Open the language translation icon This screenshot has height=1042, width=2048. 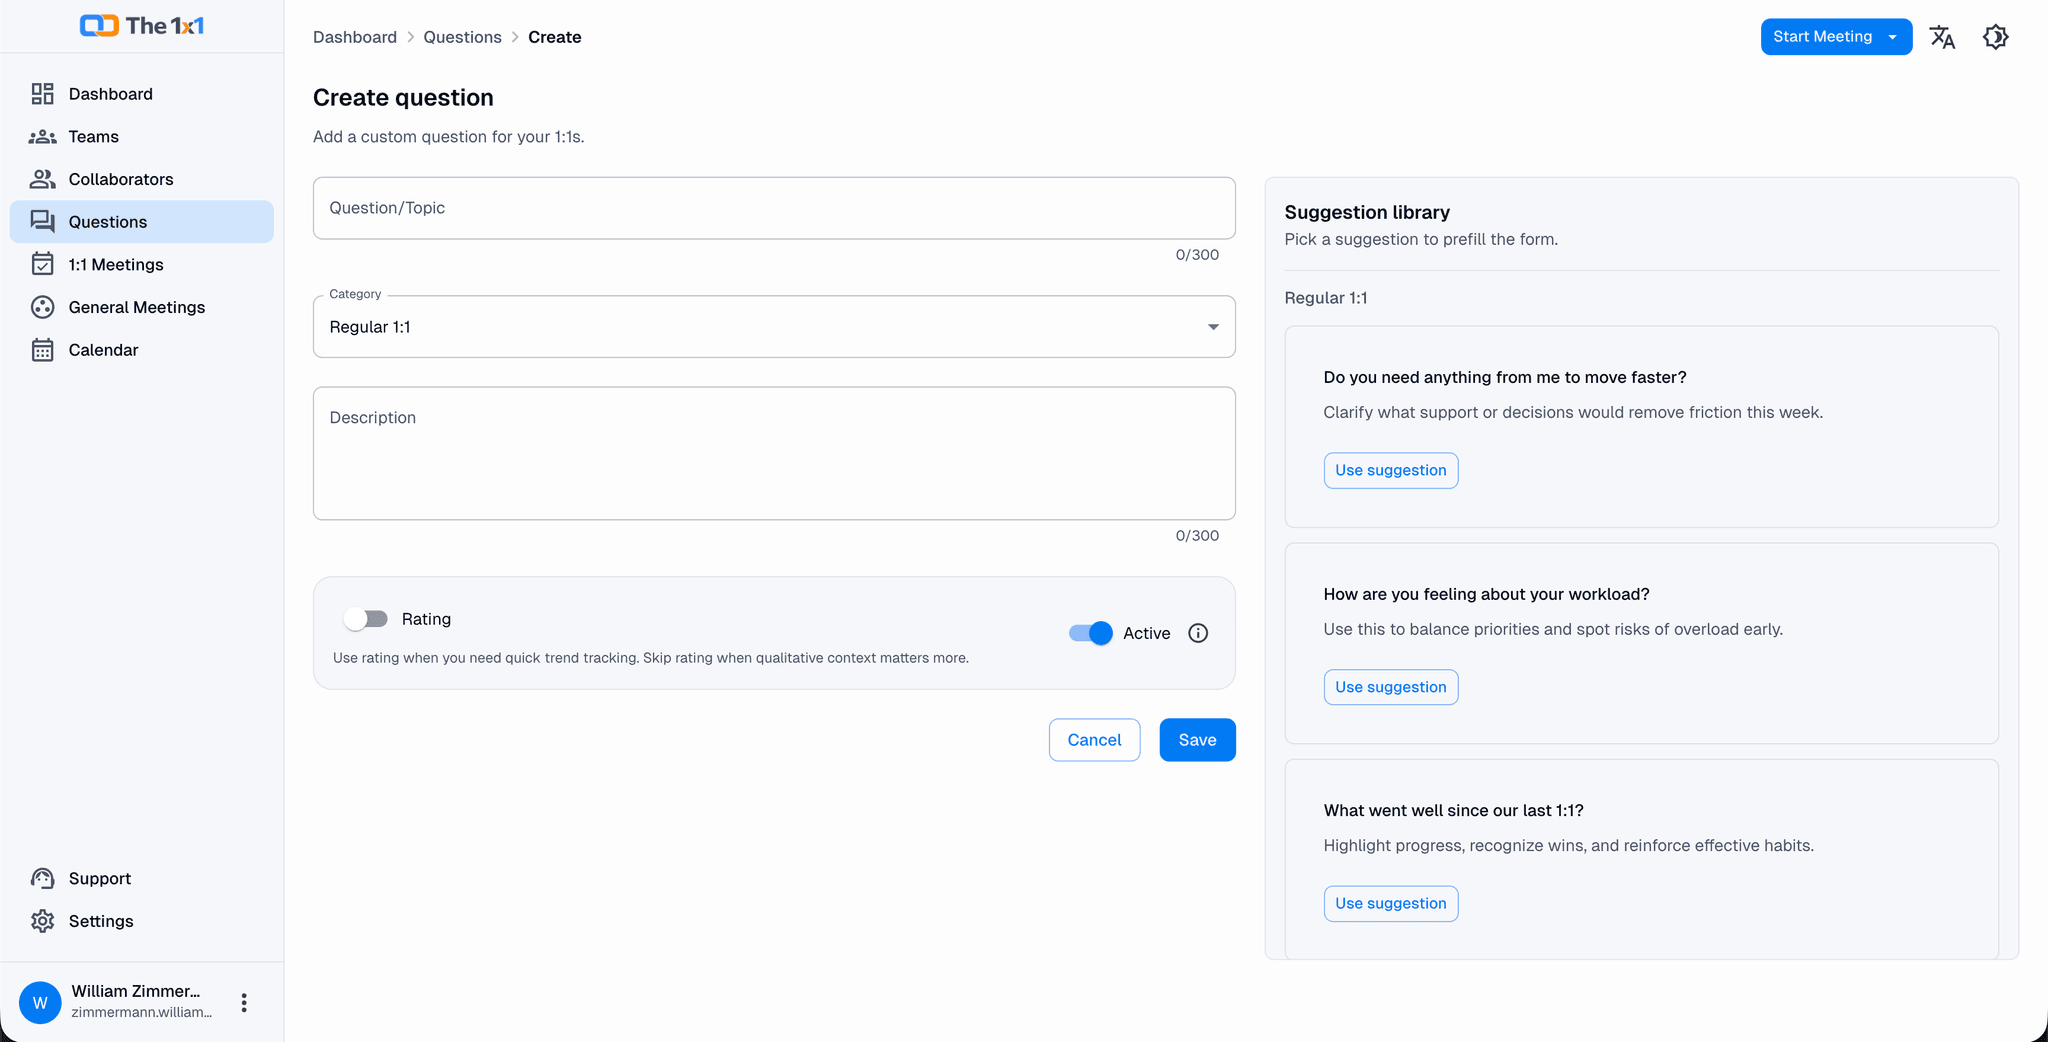tap(1943, 36)
